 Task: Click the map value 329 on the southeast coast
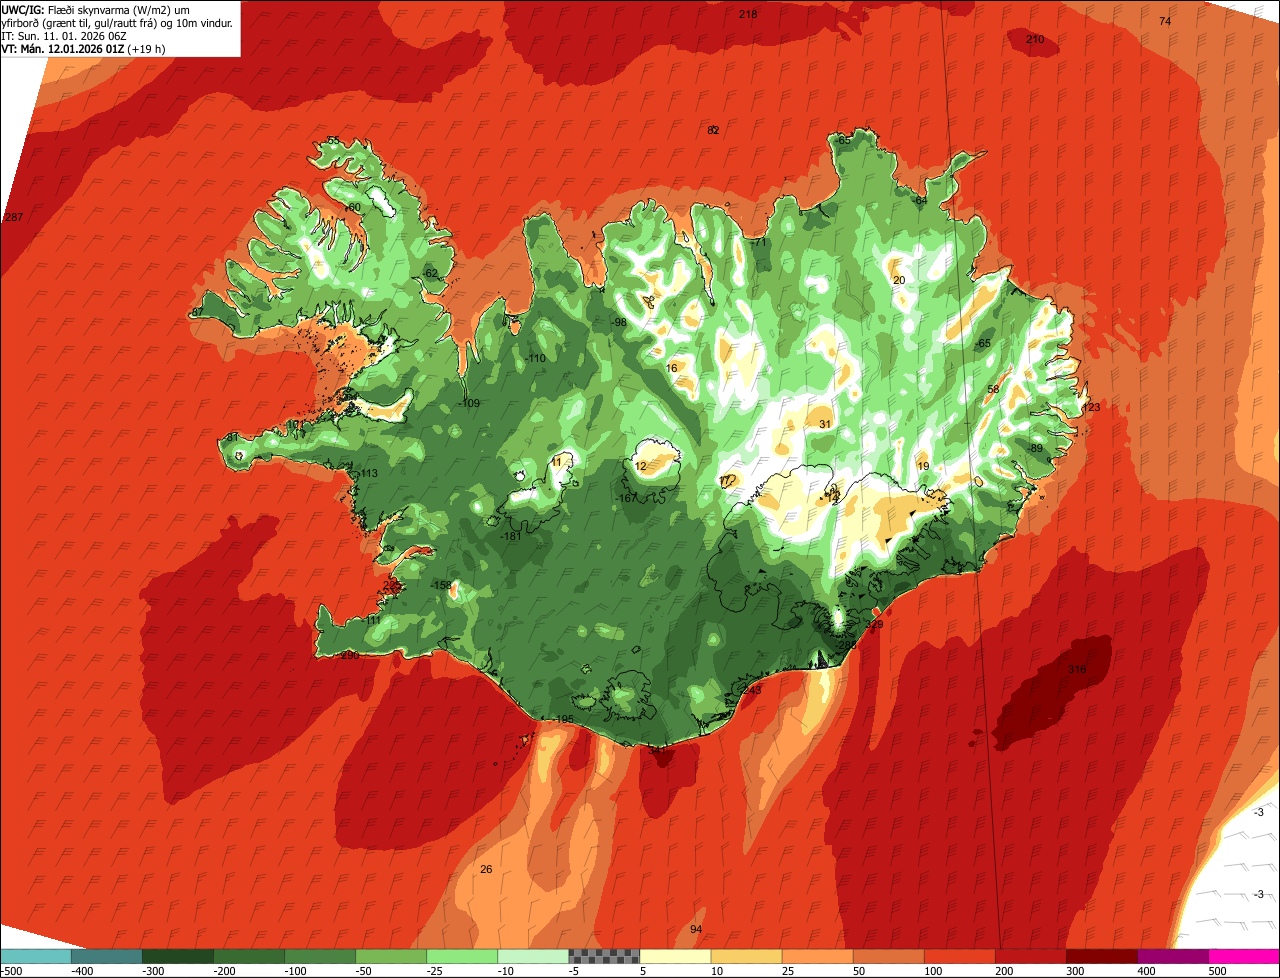tap(874, 624)
